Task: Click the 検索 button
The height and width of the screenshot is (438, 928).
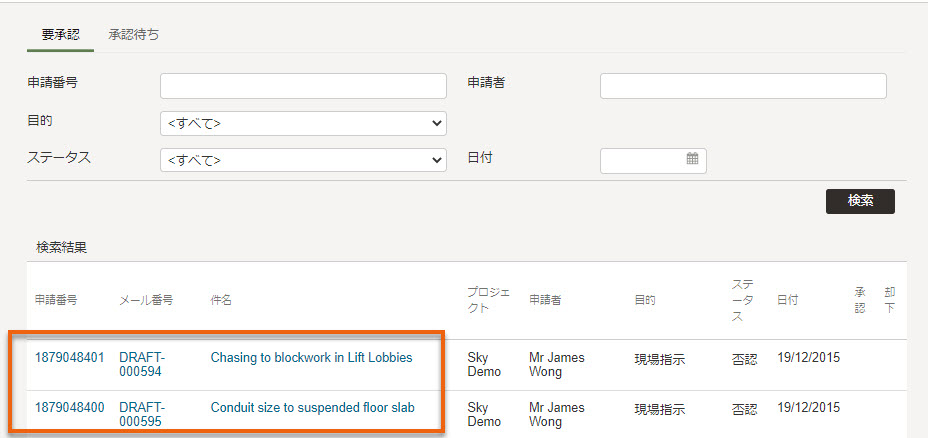Action: [x=860, y=201]
